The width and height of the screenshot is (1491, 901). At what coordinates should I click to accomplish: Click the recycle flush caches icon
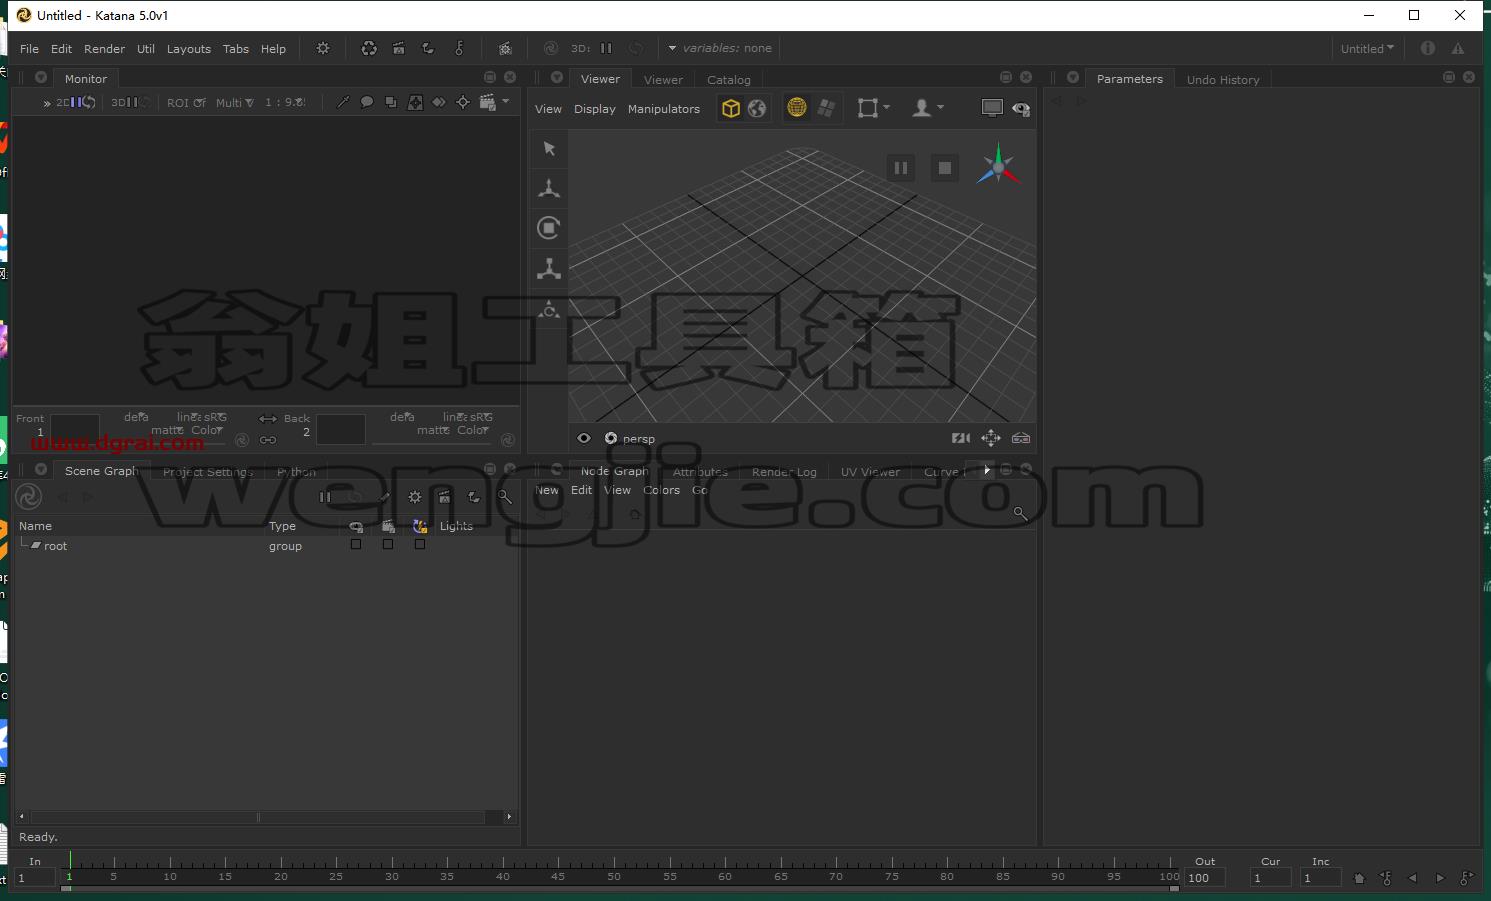tap(369, 48)
